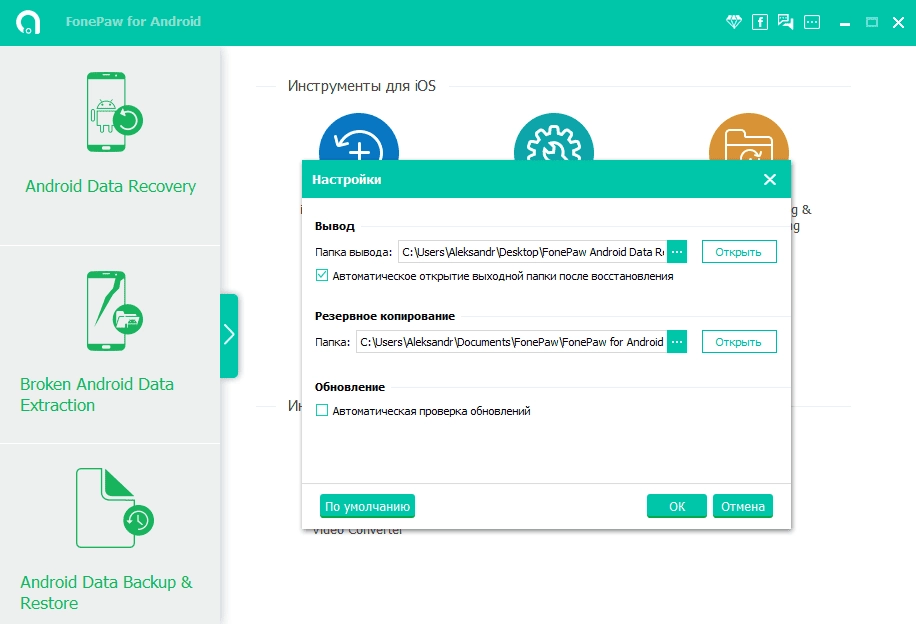
Task: Close the Настройки dialog
Action: point(770,179)
